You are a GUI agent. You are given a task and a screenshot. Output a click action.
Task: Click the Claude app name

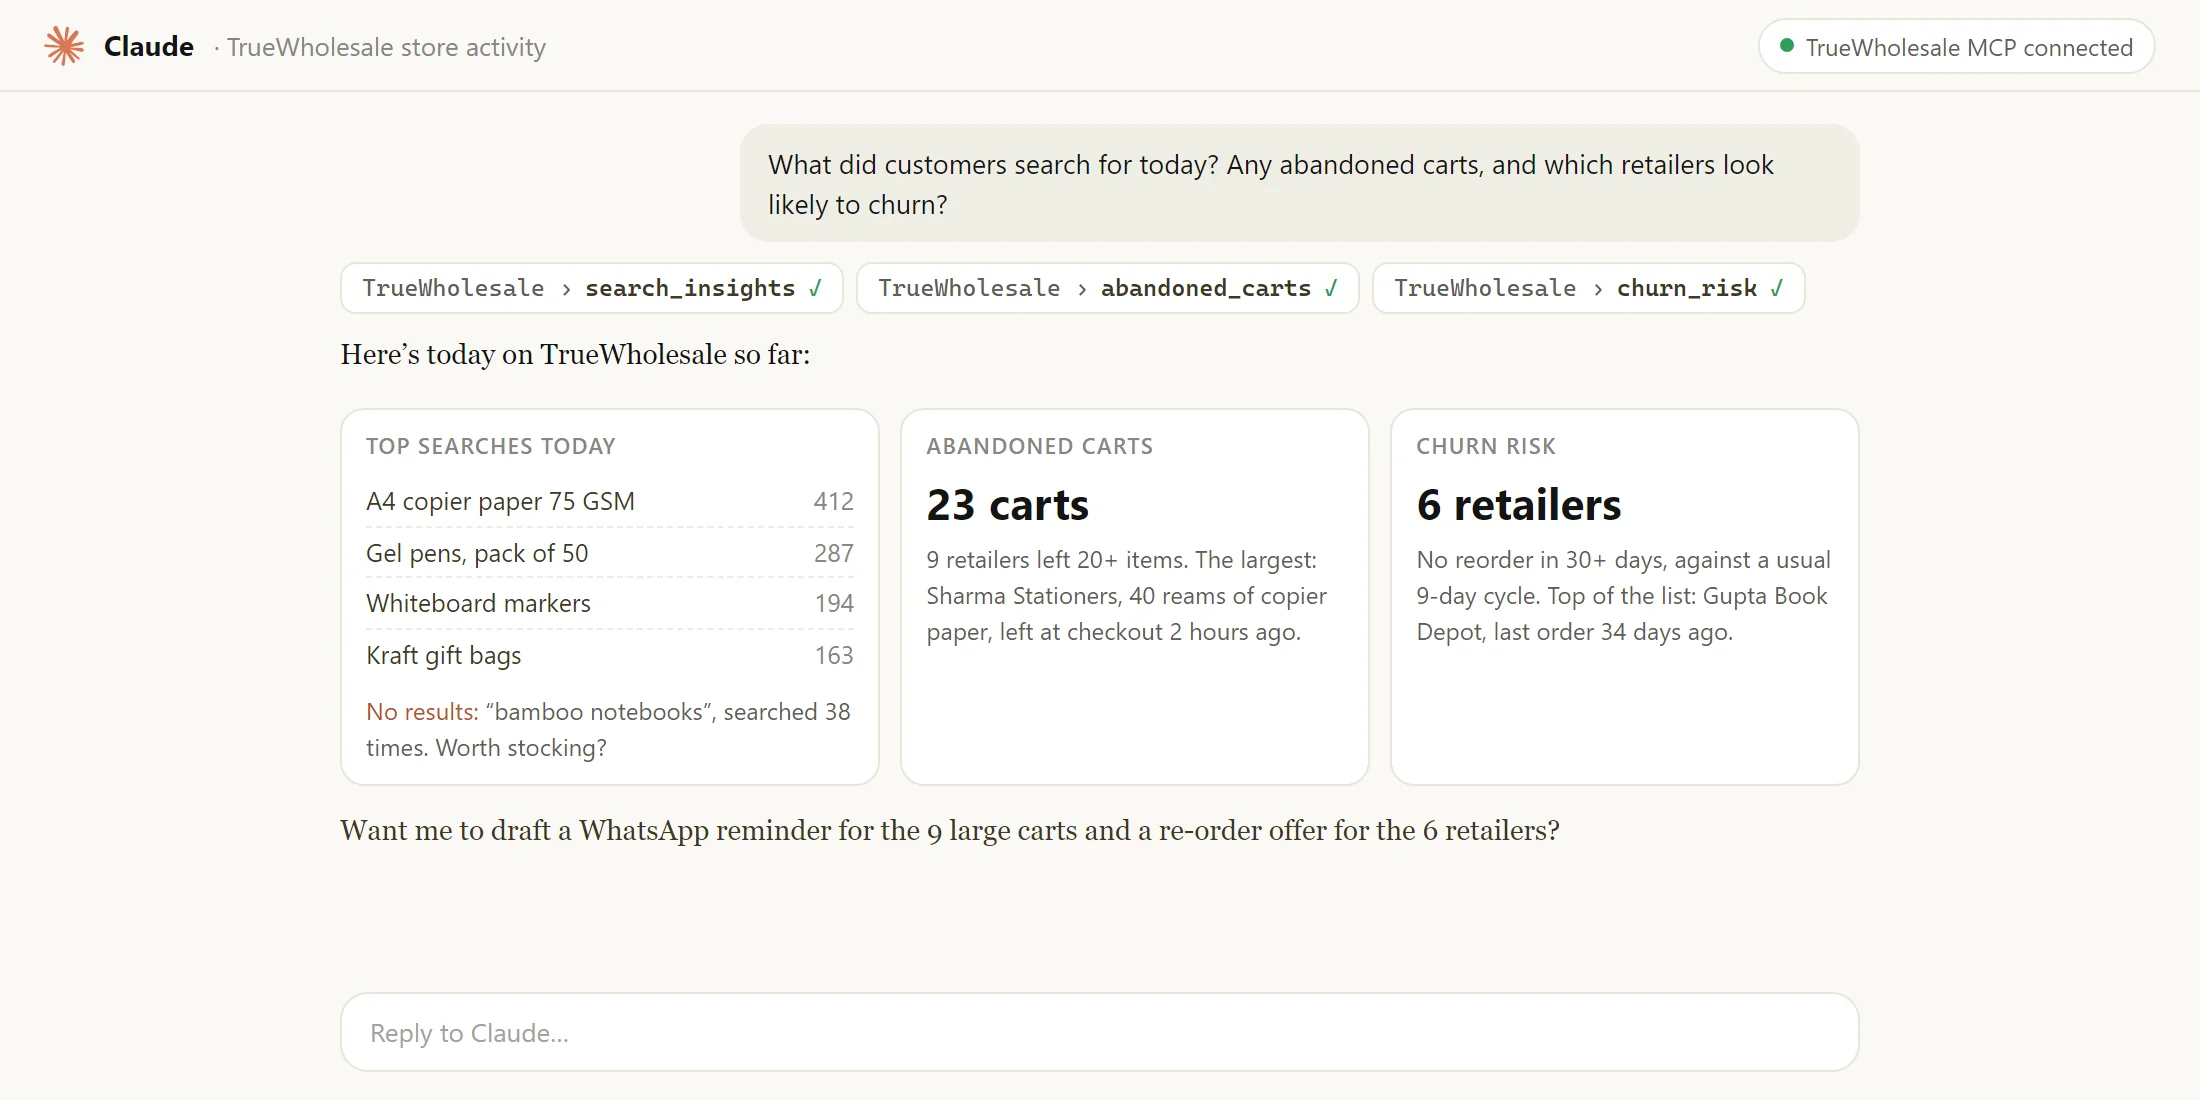149,46
